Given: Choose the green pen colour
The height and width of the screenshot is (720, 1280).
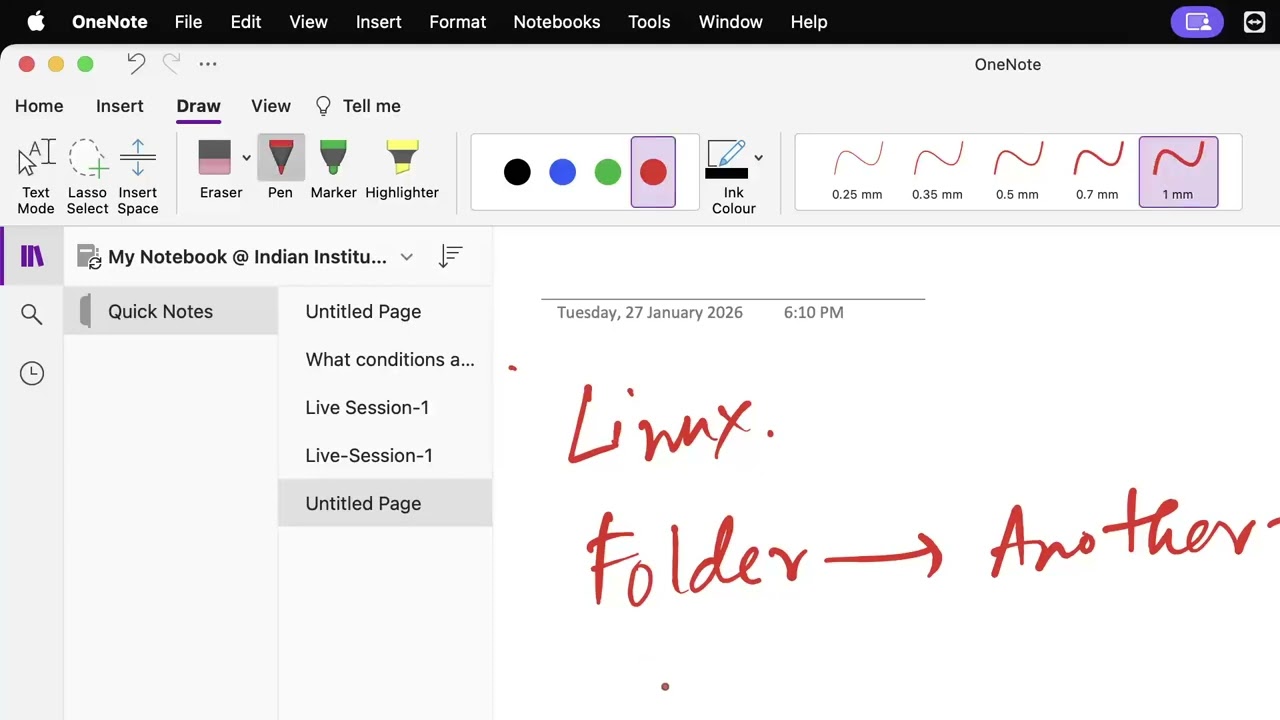Looking at the screenshot, I should (608, 172).
